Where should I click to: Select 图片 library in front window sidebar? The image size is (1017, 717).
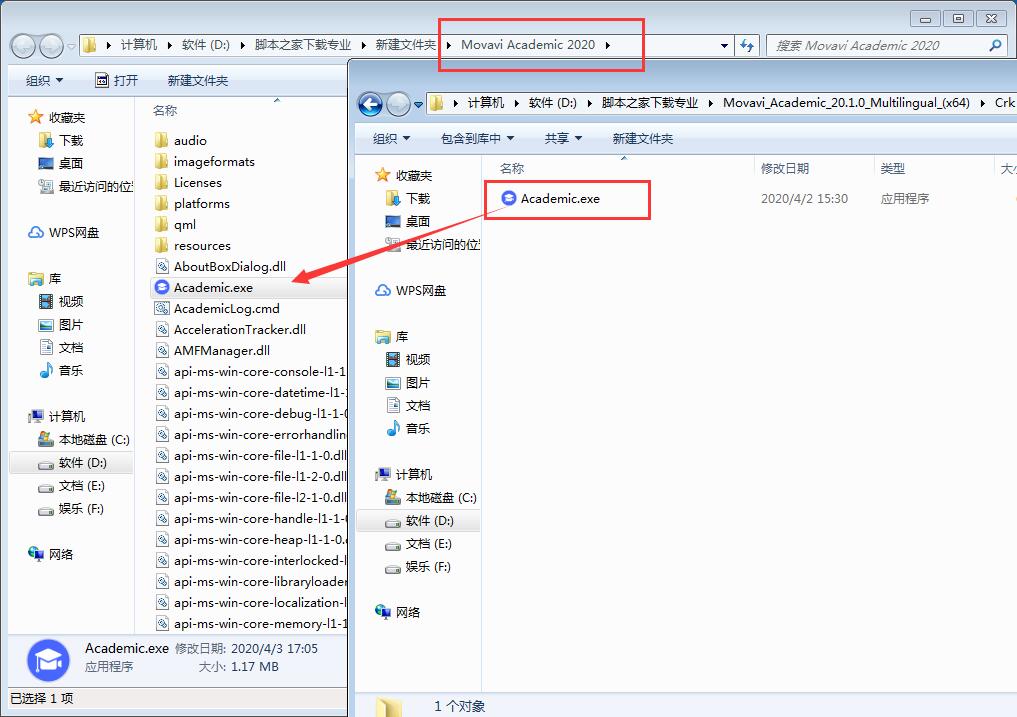coord(408,383)
